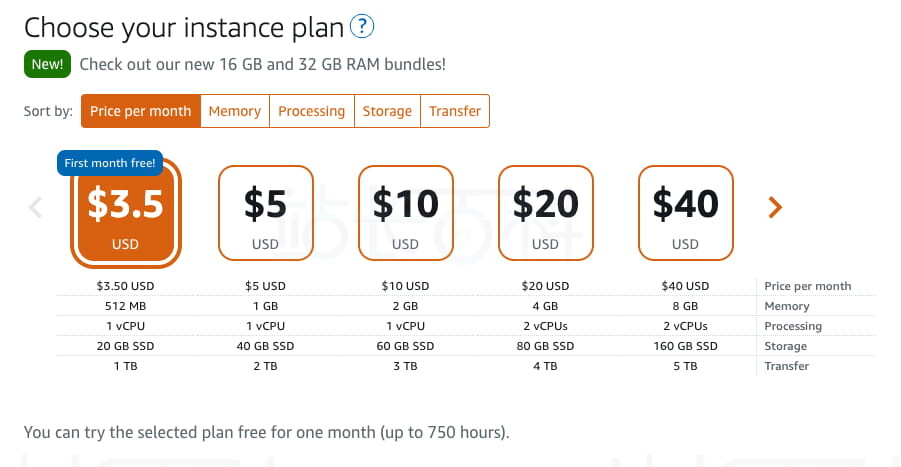Click the 512 MB memory value
The width and height of the screenshot is (901, 467).
125,306
